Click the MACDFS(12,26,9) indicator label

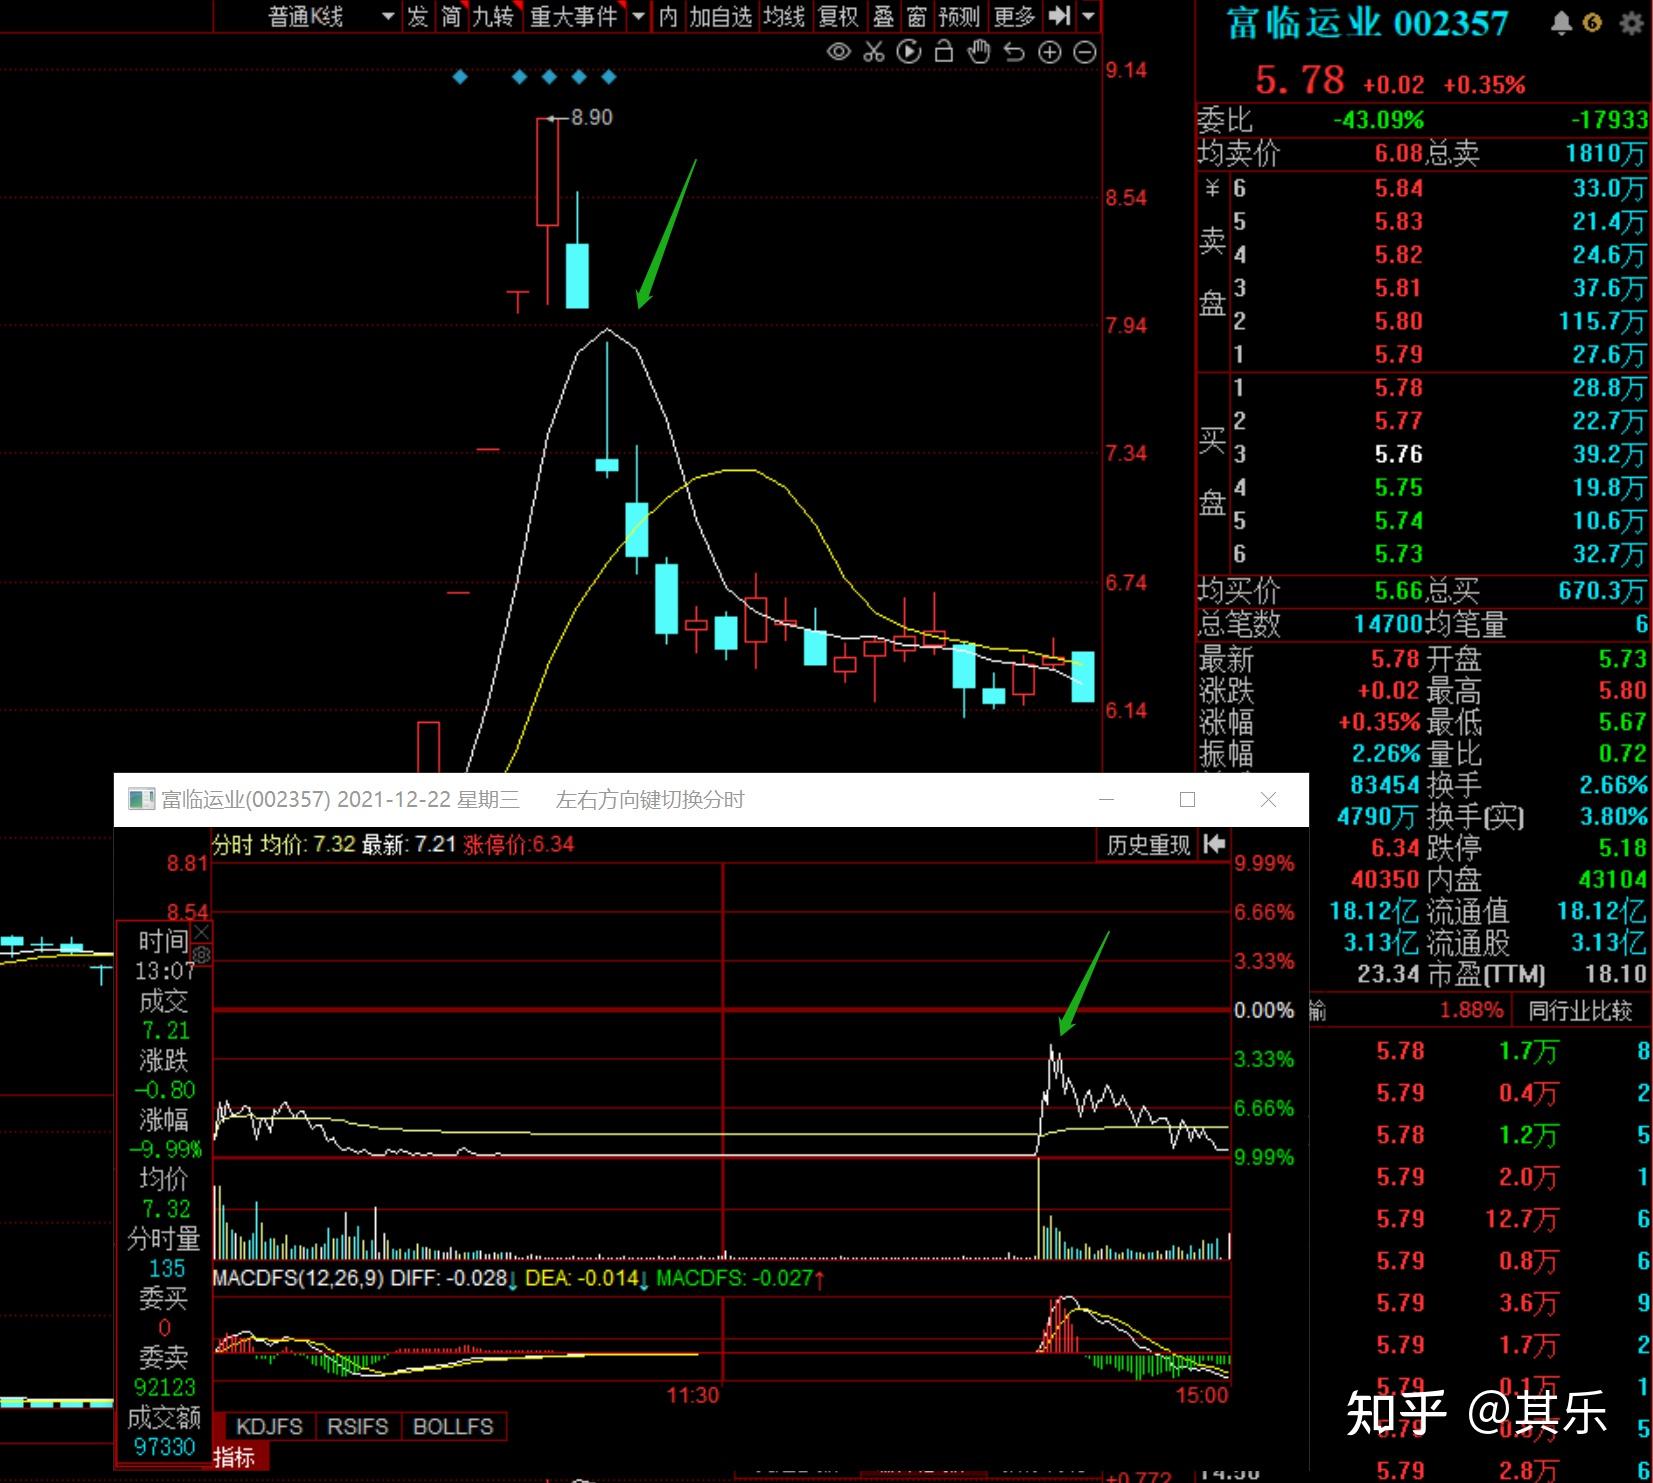[298, 1278]
